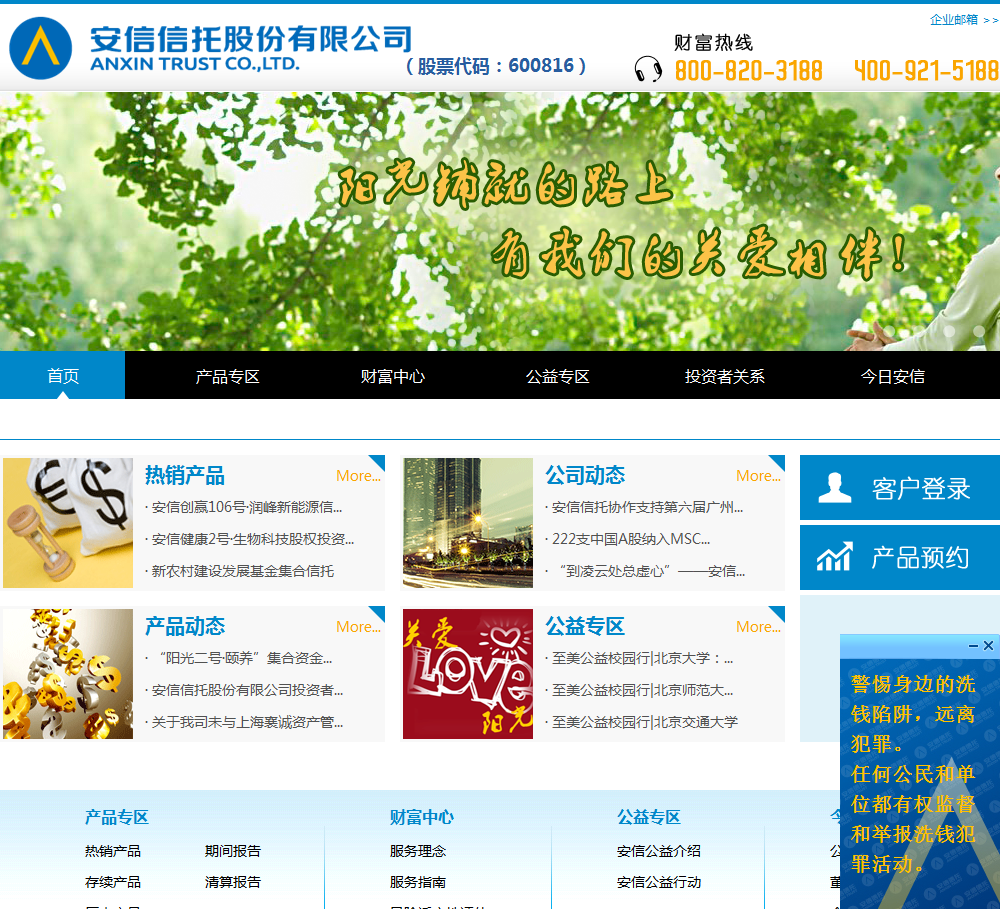Image resolution: width=1000 pixels, height=909 pixels.
Task: Click footer 清算报告 link
Action: click(233, 882)
